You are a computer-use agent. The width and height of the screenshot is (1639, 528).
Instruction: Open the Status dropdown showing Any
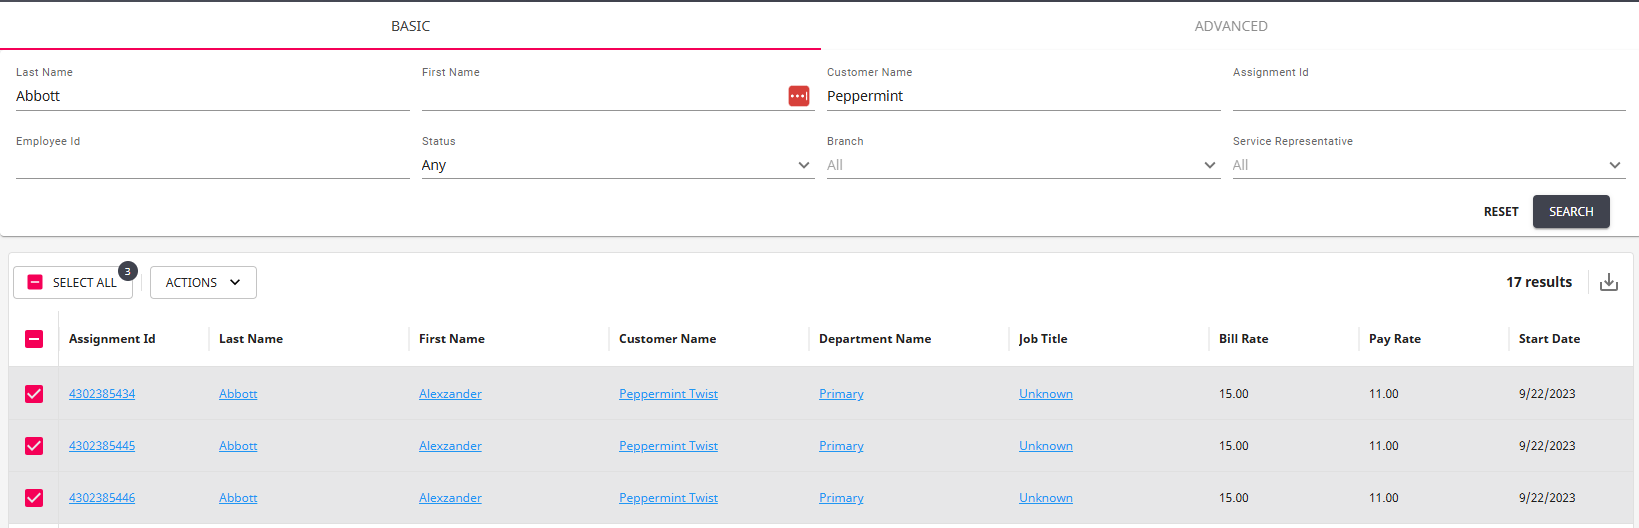[618, 165]
